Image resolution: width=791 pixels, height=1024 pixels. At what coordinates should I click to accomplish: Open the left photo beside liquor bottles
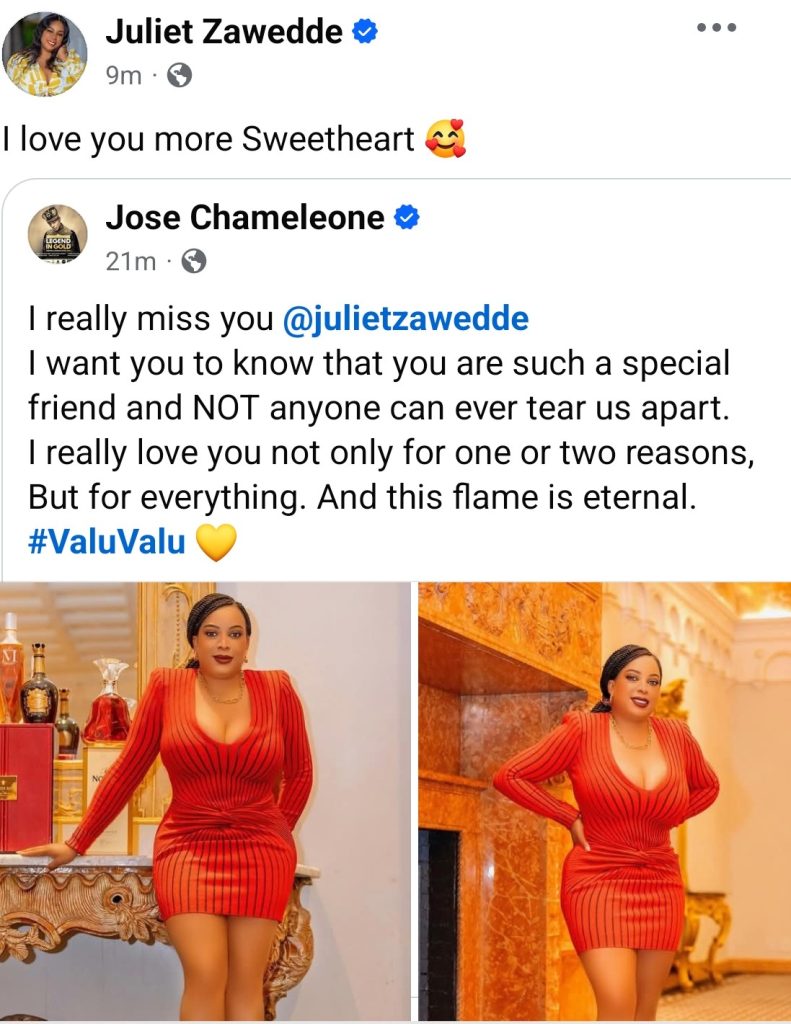click(205, 801)
